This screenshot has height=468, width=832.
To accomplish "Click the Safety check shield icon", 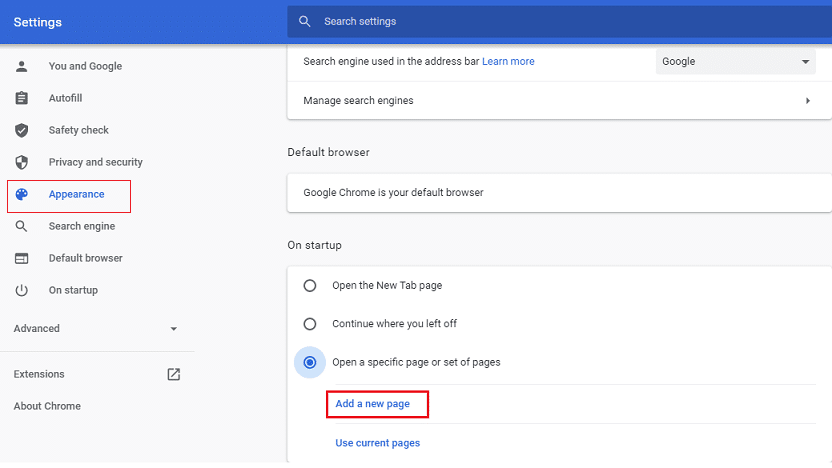I will 21,130.
